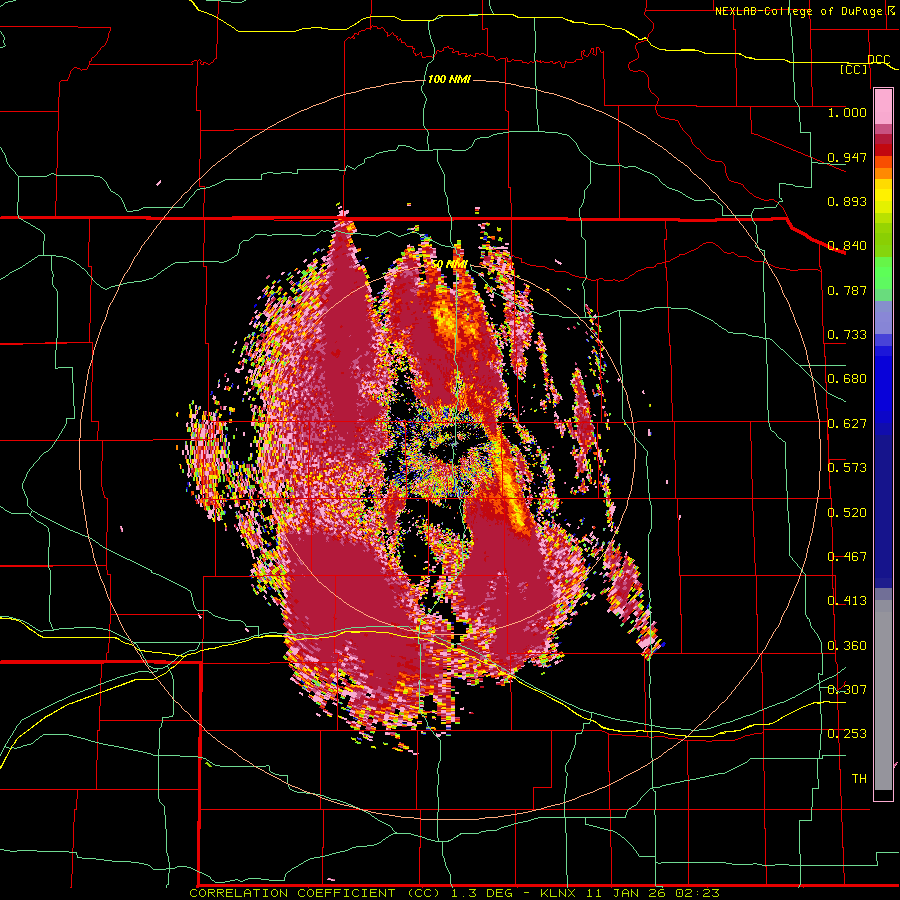Click the 0.253 legend value
This screenshot has height=900, width=900.
tap(847, 734)
